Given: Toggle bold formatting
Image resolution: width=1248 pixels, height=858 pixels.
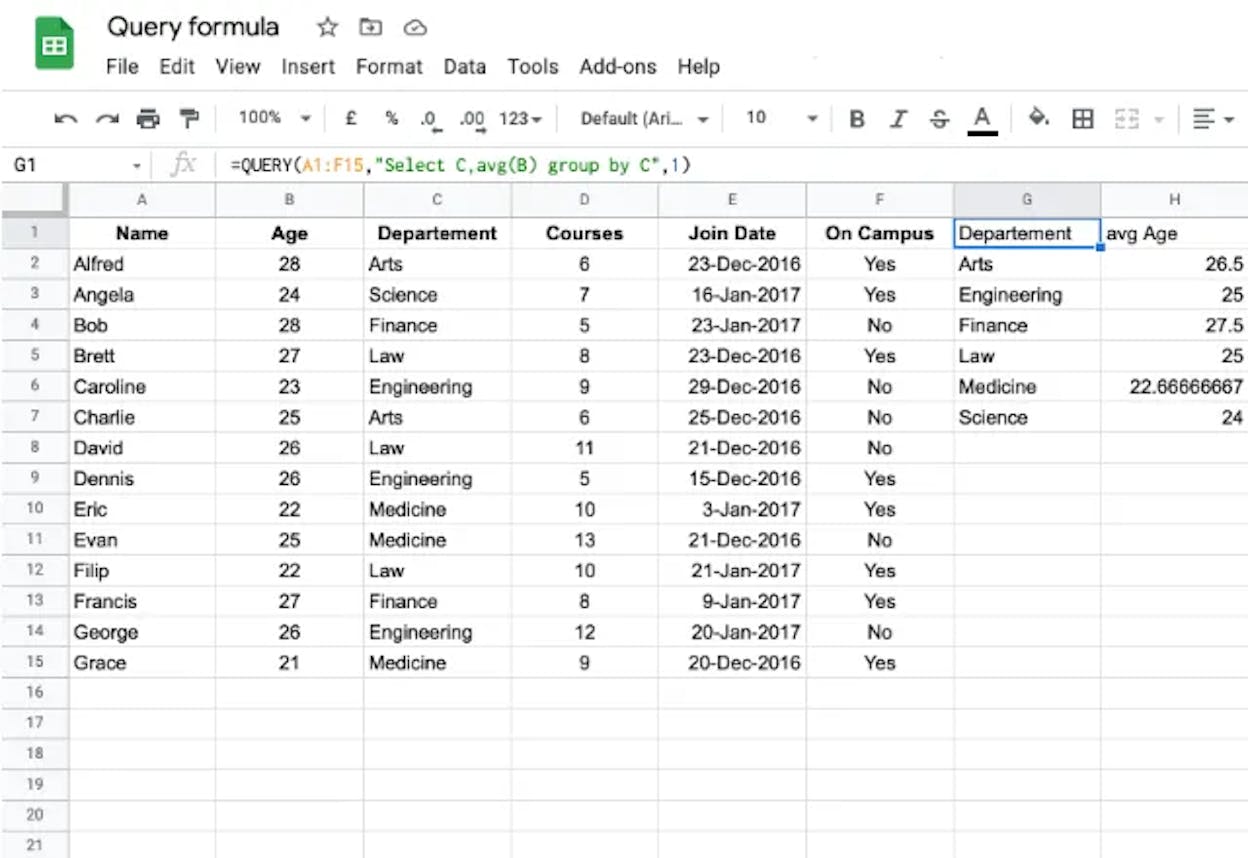Looking at the screenshot, I should [x=857, y=119].
